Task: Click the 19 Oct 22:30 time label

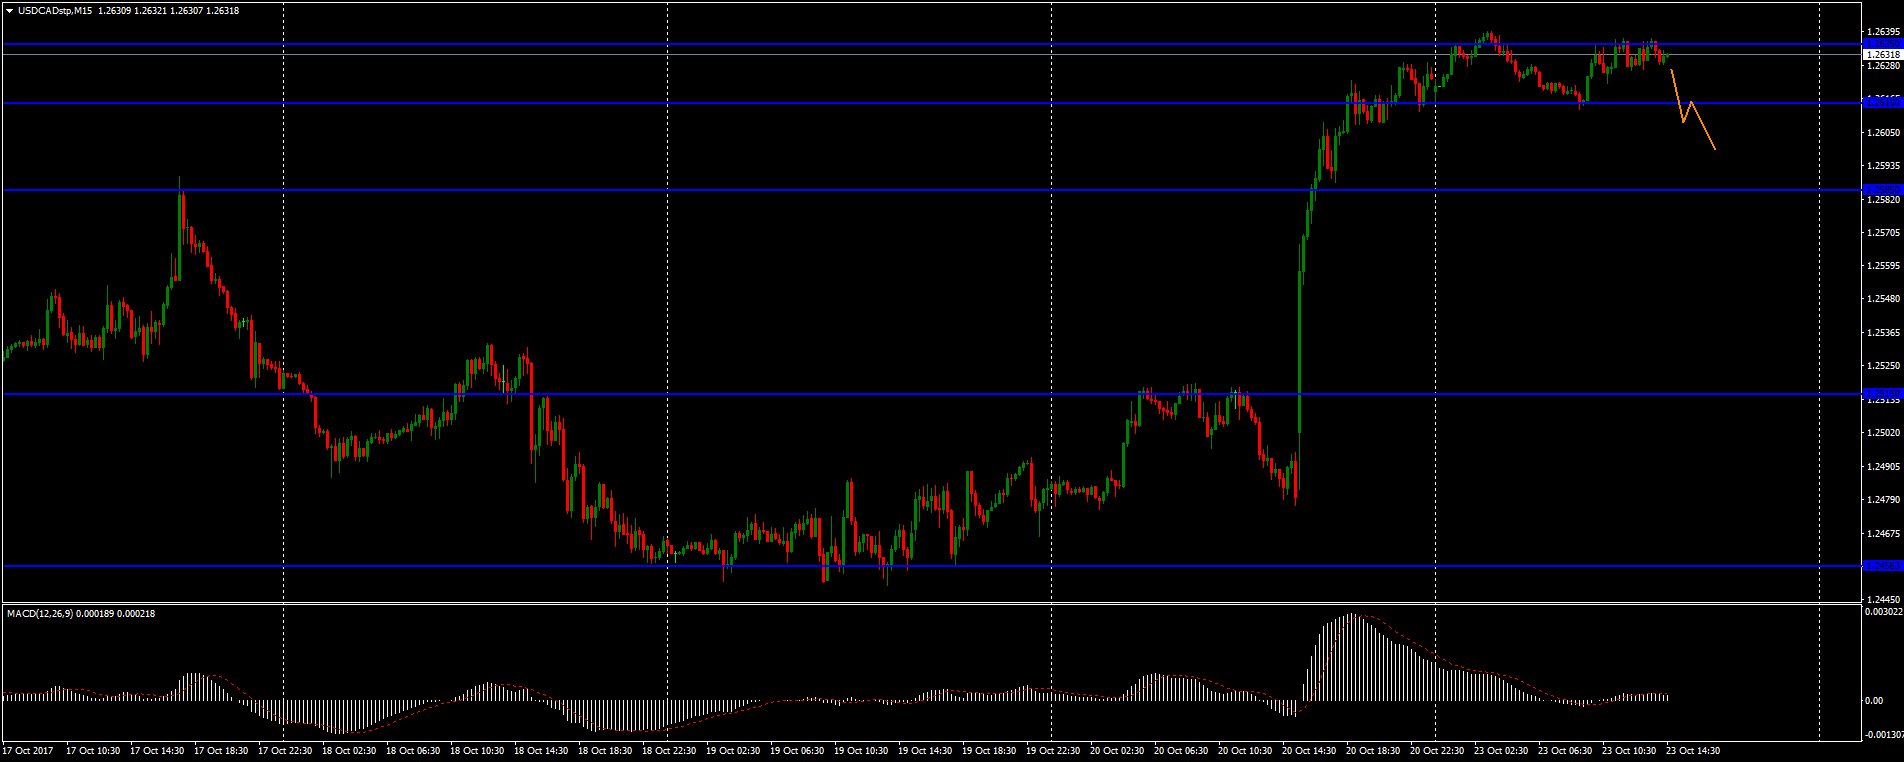Action: [1053, 750]
